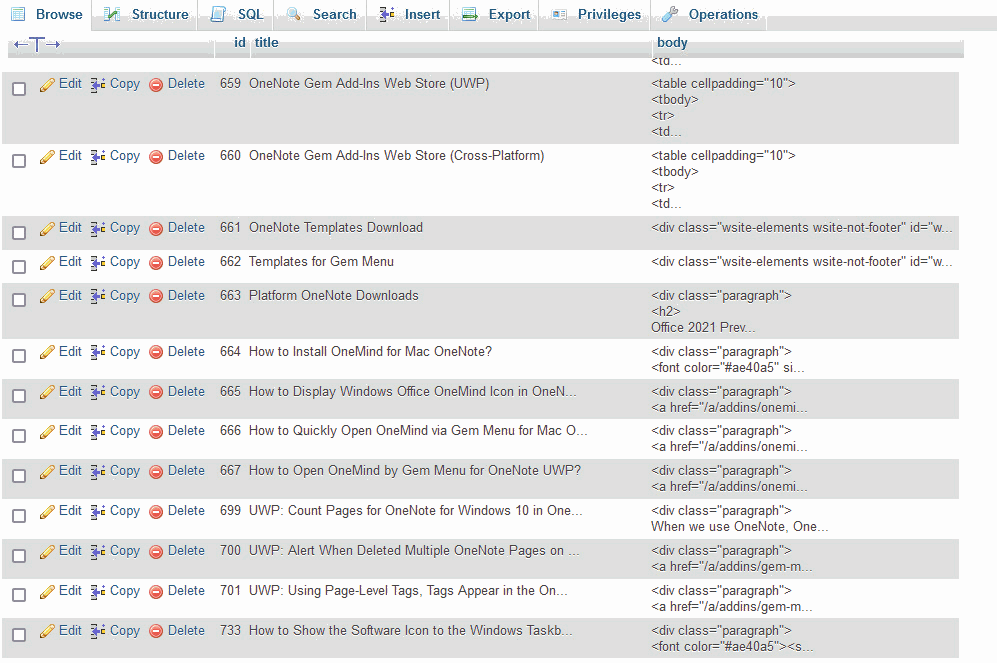Click the Edit link for row 733

tap(70, 631)
